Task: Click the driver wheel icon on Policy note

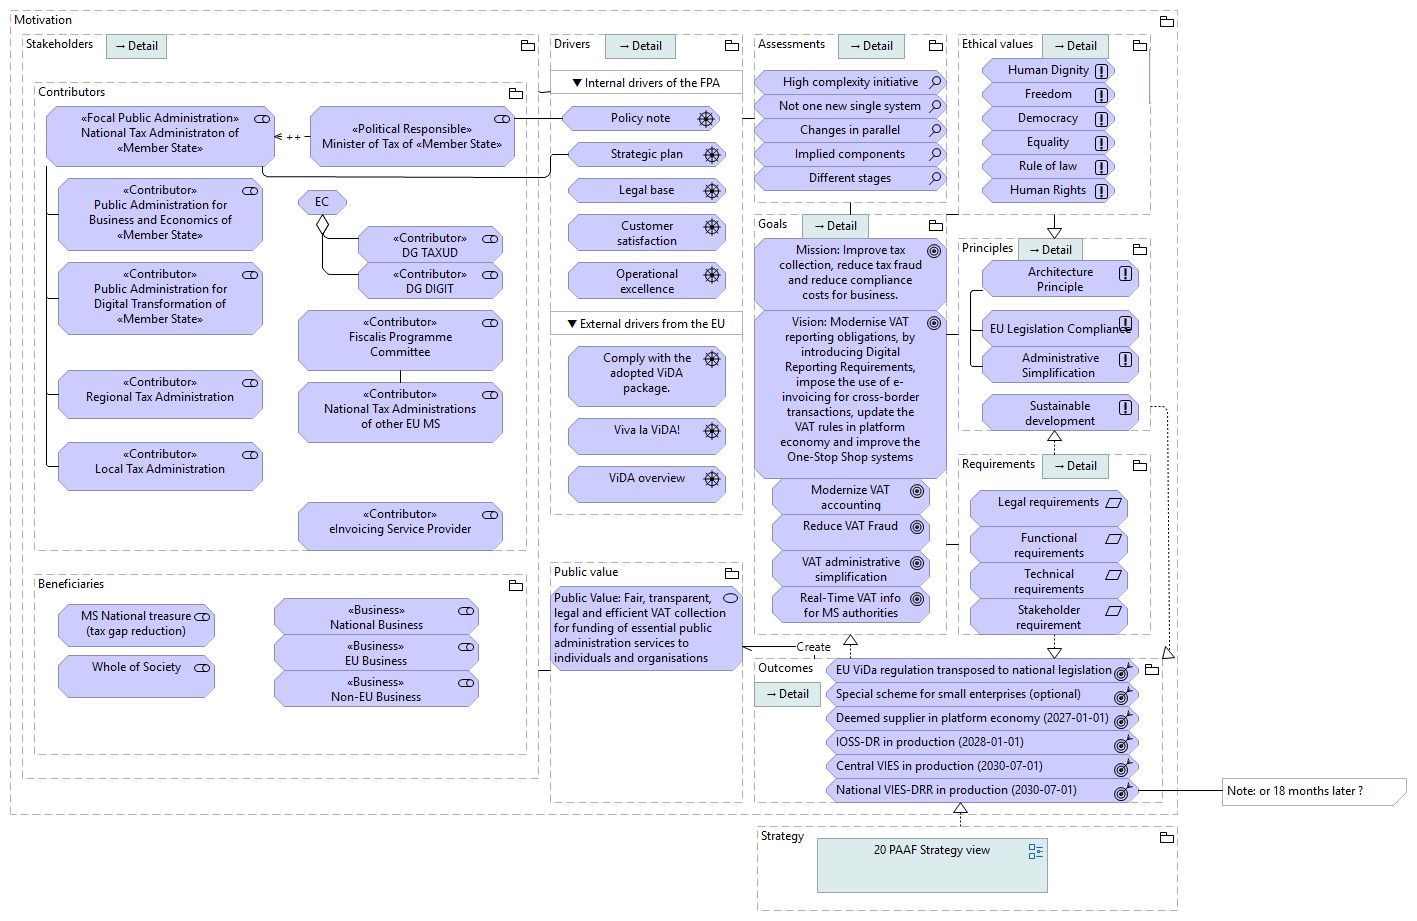Action: (x=706, y=119)
